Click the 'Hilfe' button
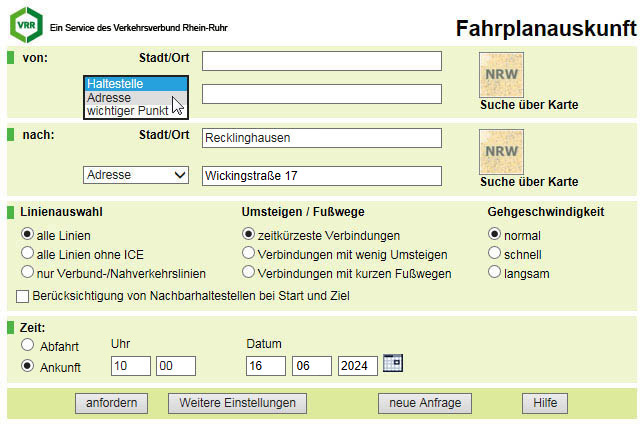Viewport: 644px width, 426px height. click(545, 403)
